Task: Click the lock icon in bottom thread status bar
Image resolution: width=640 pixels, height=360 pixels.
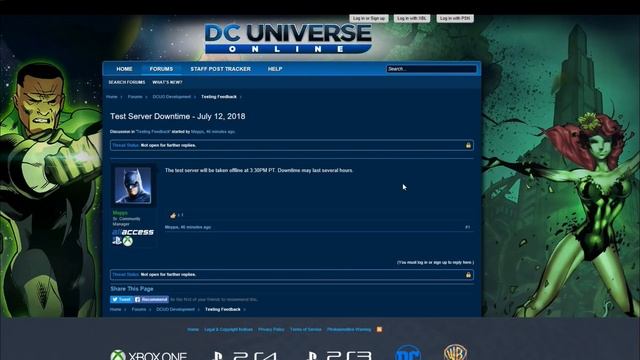Action: pyautogui.click(x=468, y=275)
